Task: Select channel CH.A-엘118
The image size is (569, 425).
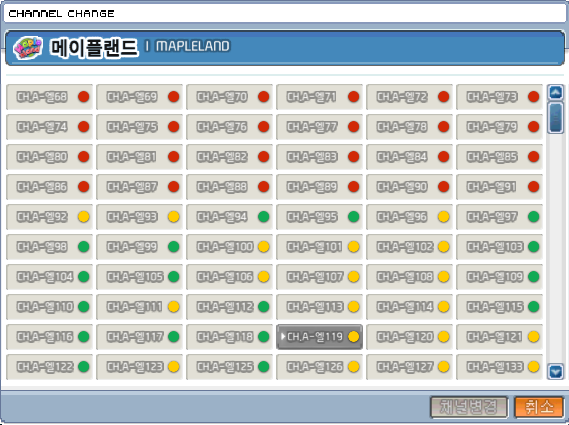Action: coord(229,337)
